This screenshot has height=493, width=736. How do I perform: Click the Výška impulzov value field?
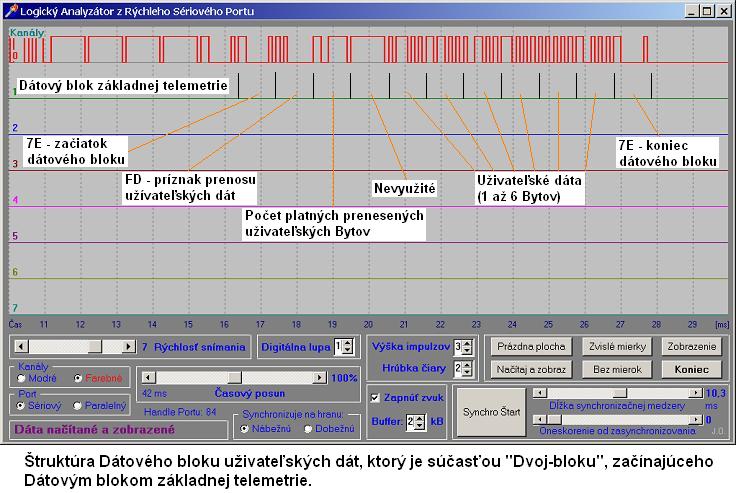click(x=458, y=347)
